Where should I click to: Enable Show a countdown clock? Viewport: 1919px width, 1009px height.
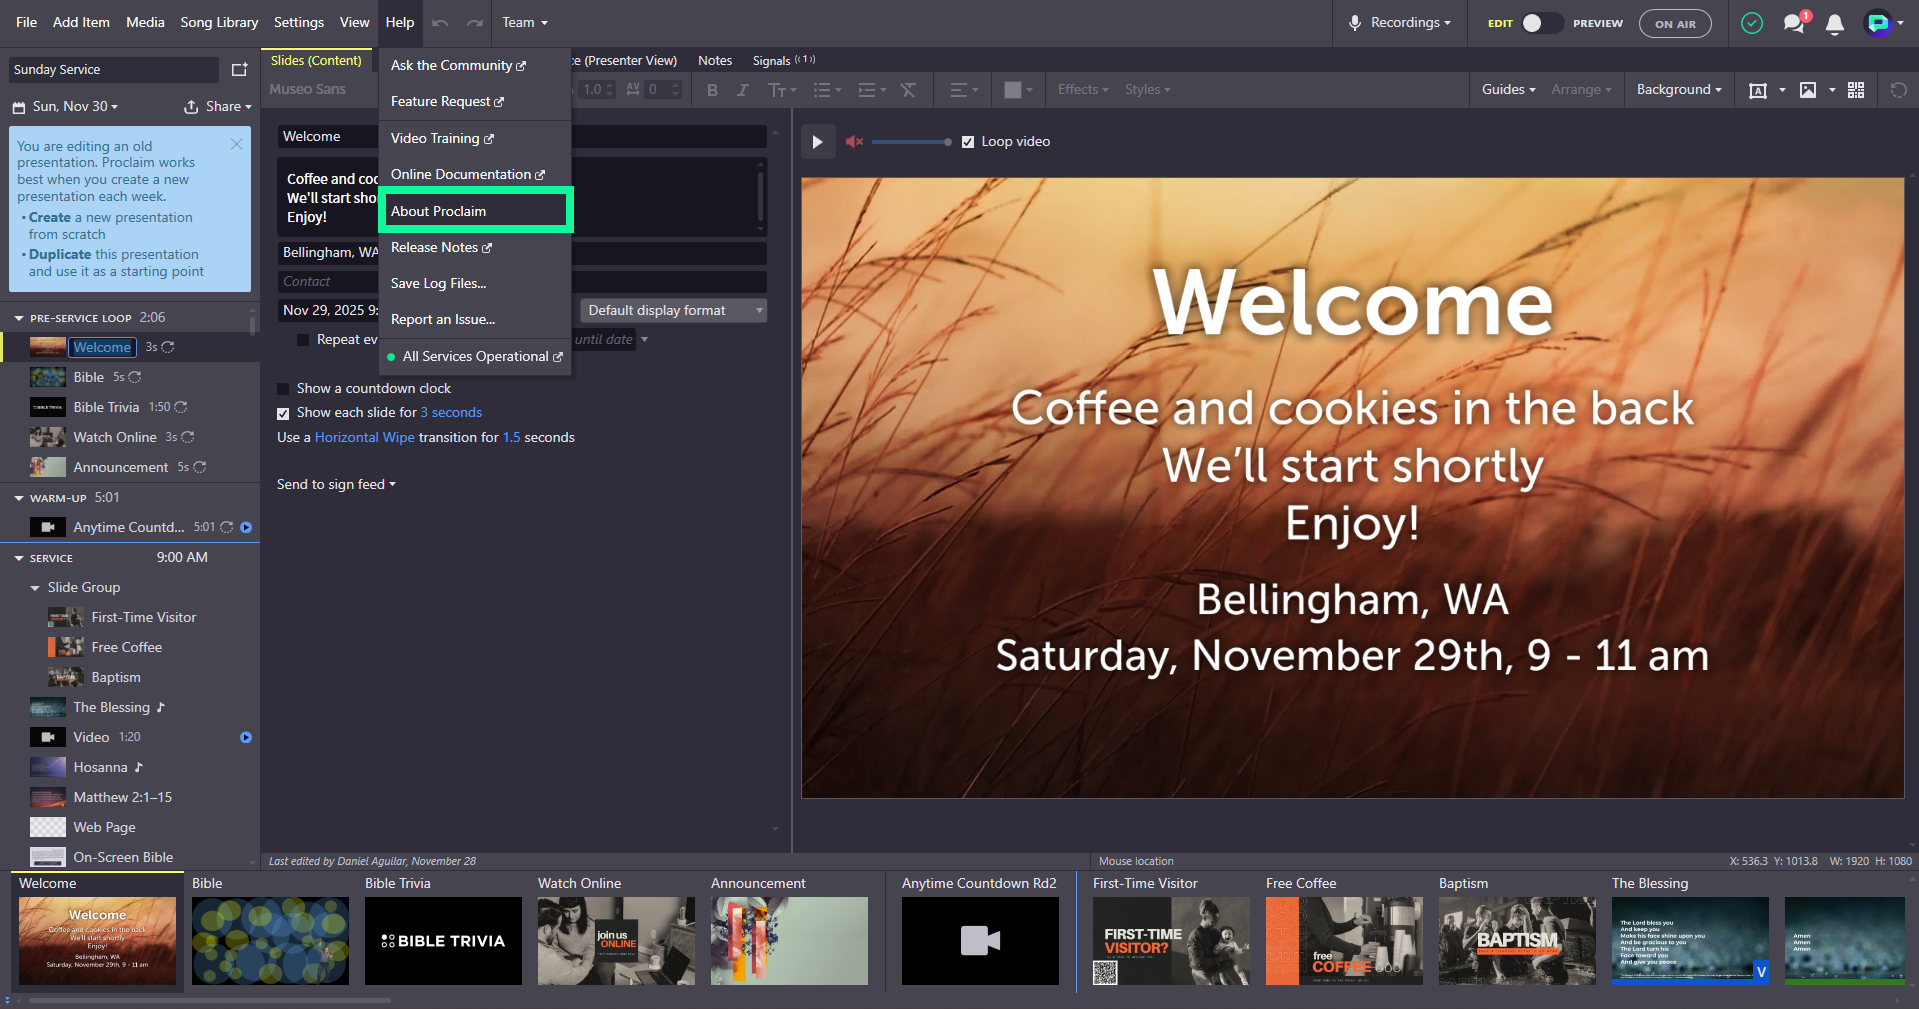coord(283,389)
